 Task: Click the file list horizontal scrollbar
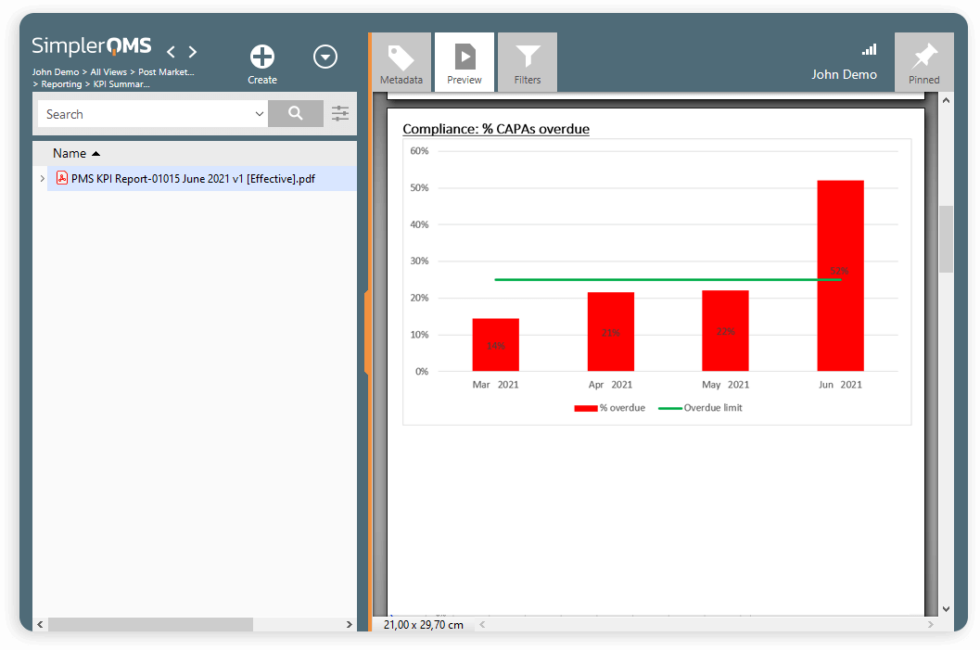coord(150,624)
